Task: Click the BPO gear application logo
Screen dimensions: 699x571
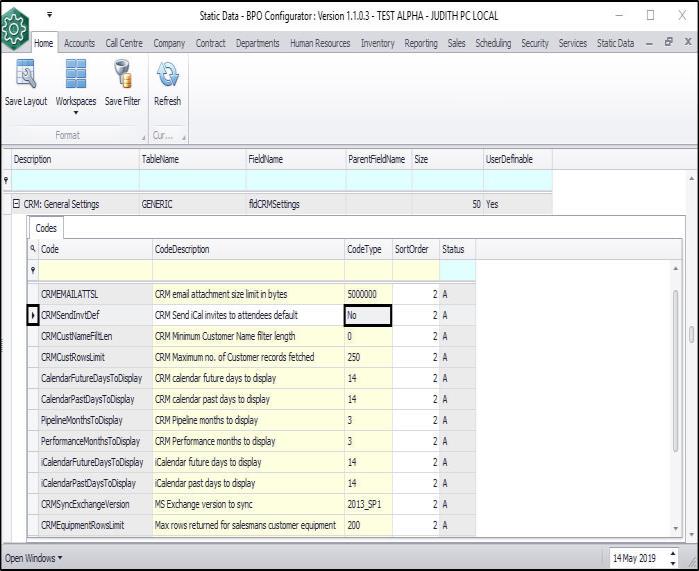Action: (x=14, y=27)
